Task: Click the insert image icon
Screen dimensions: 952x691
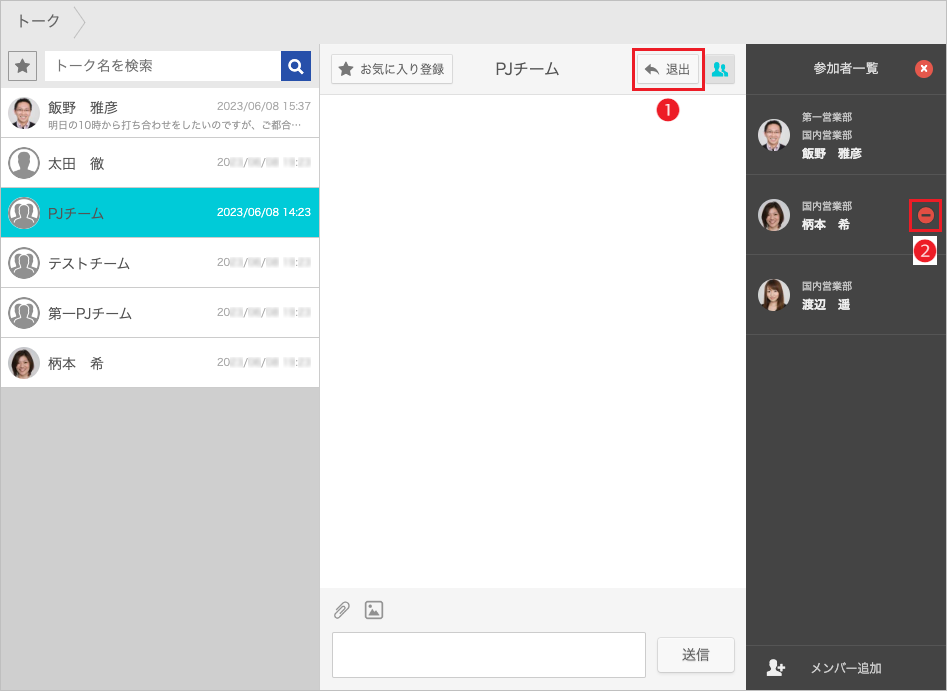Action: tap(374, 610)
